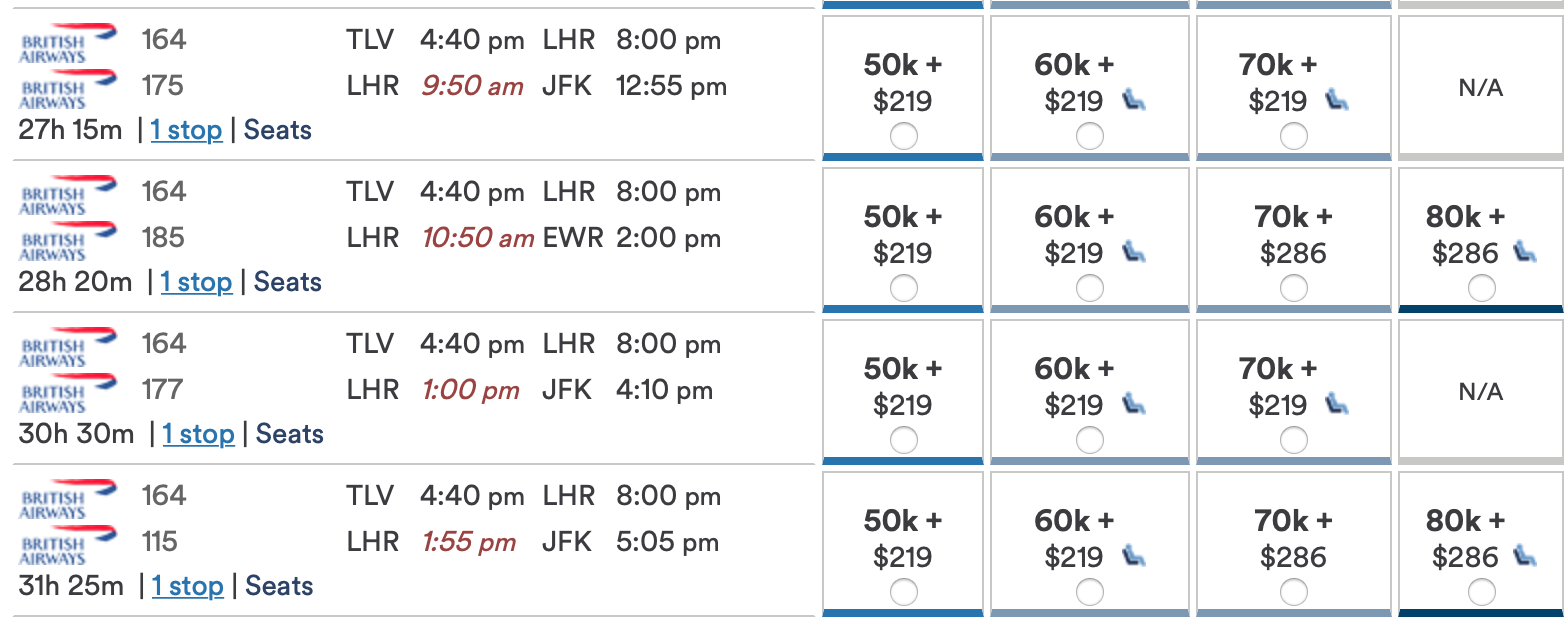
Task: Open Seats link for 27h 15m itinerary
Action: click(278, 130)
